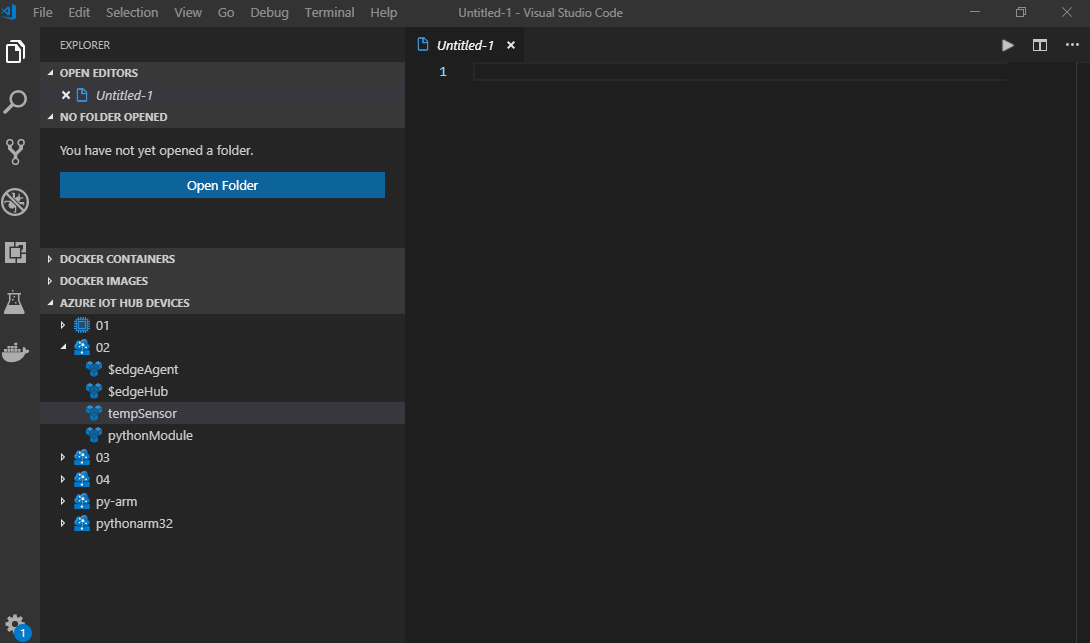Open the Source Control view icon
Image resolution: width=1090 pixels, height=643 pixels.
click(15, 152)
